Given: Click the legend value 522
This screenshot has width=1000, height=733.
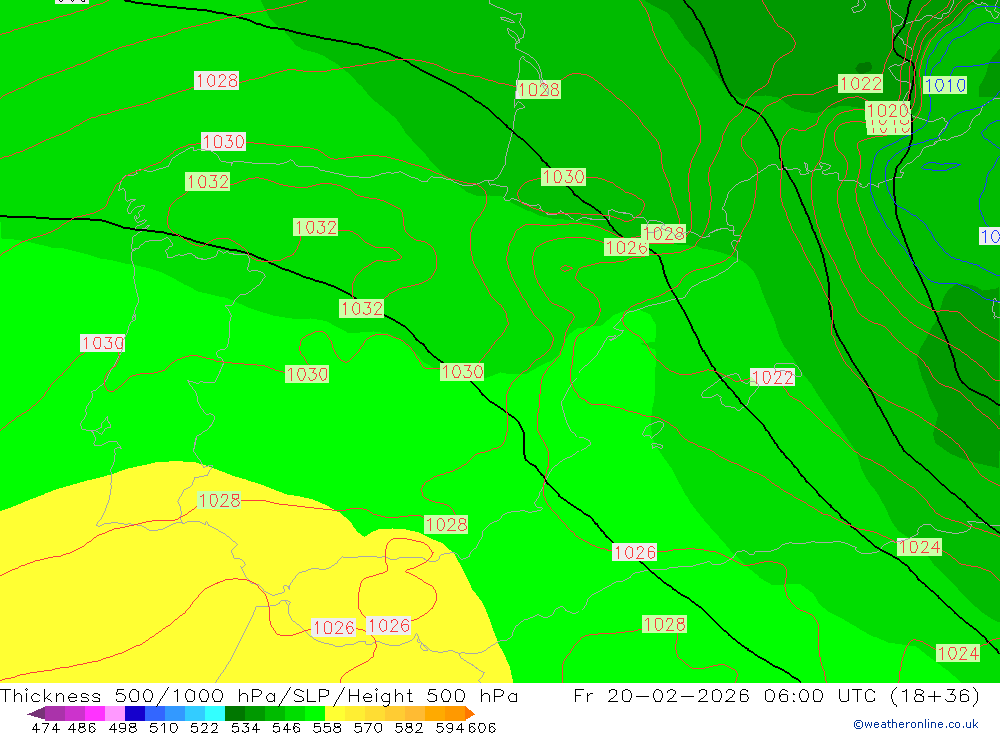Looking at the screenshot, I should tap(204, 727).
